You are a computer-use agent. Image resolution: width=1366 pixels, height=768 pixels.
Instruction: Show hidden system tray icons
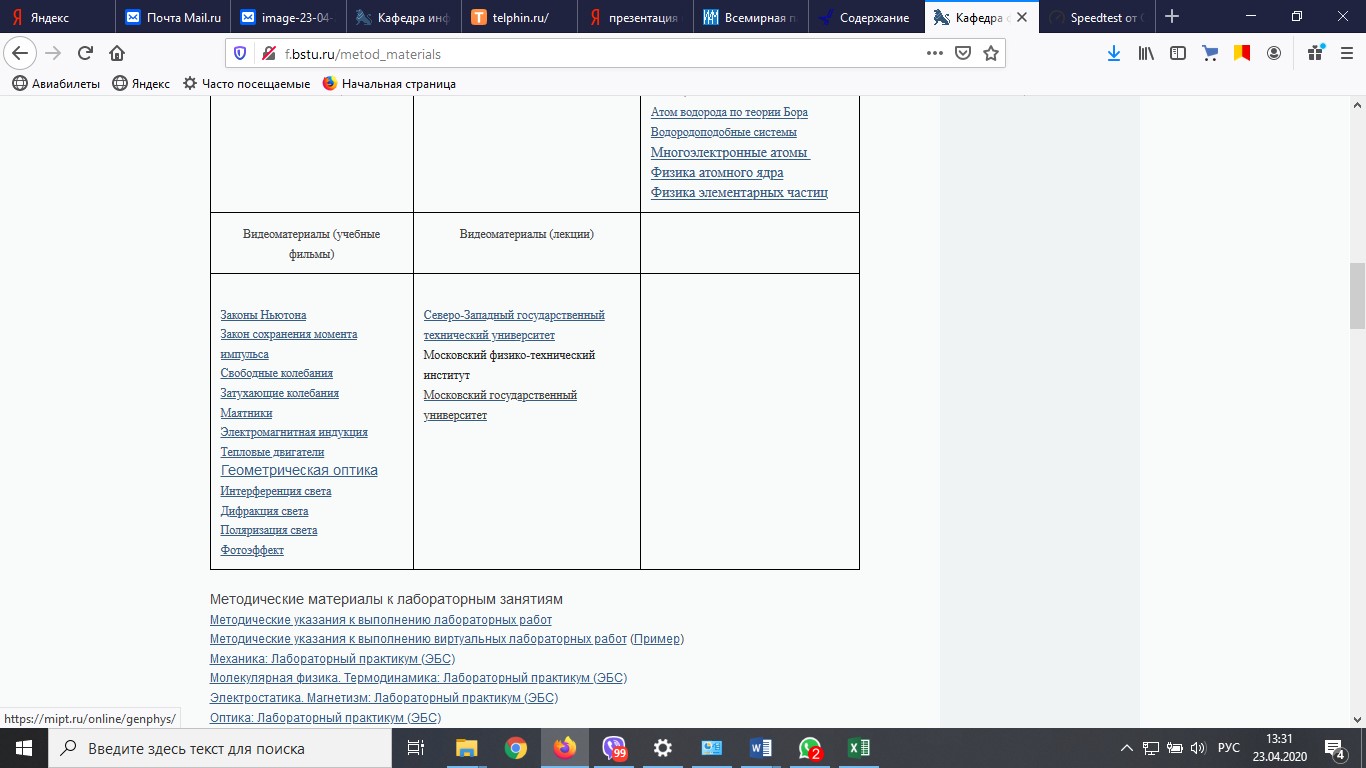tap(1127, 748)
